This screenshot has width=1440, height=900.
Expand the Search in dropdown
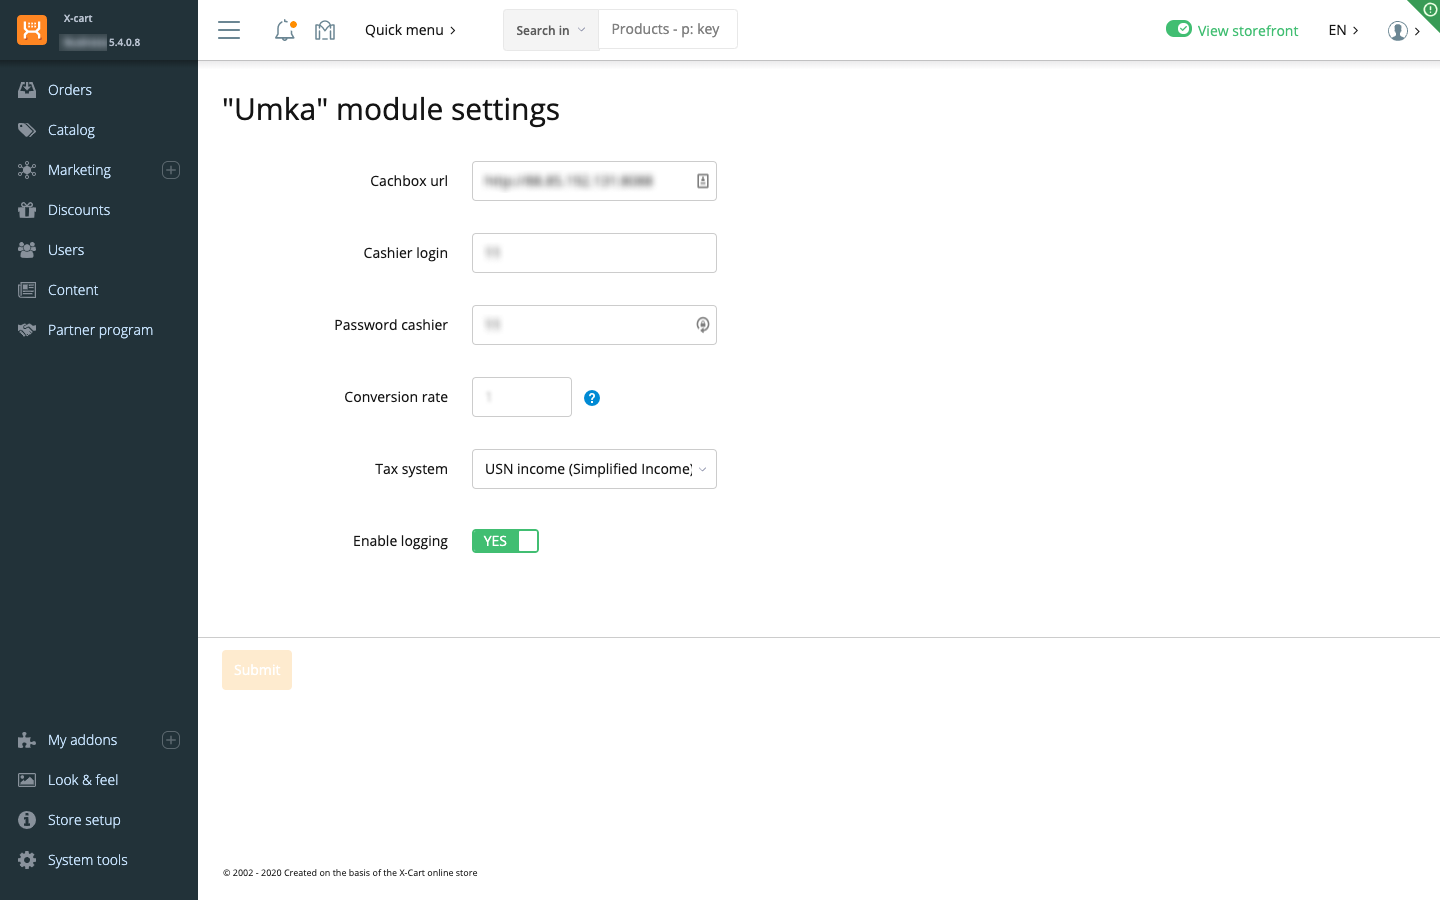pos(550,30)
